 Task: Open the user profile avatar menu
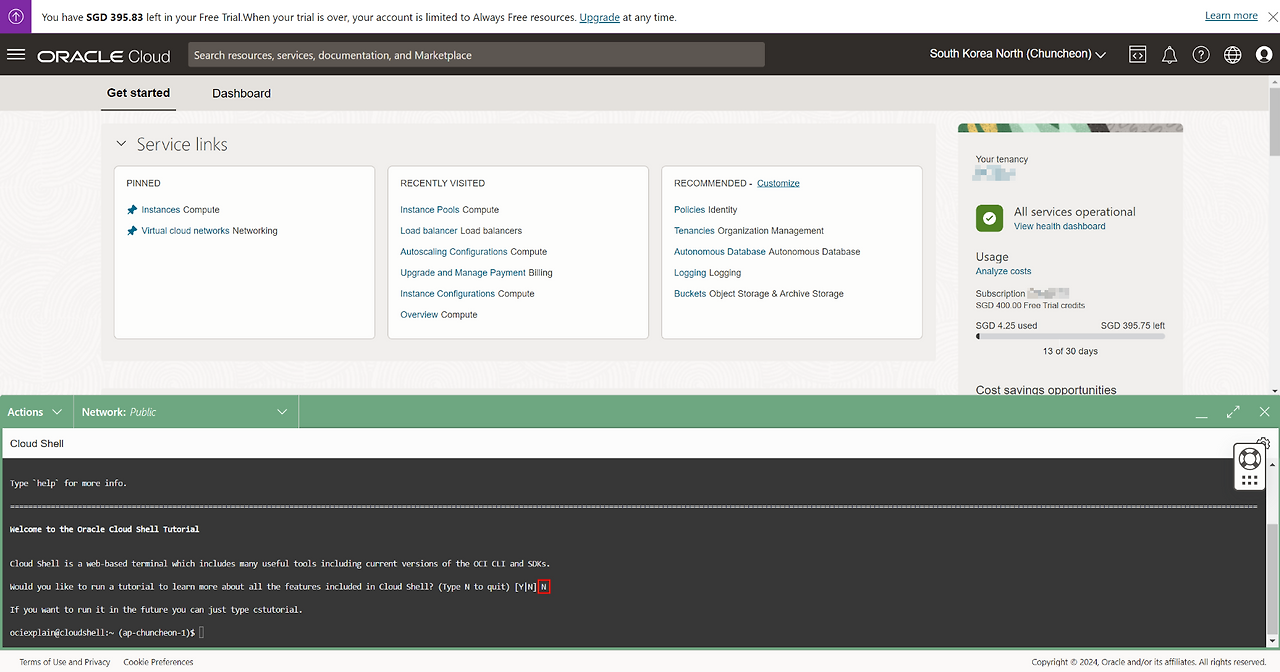pyautogui.click(x=1264, y=55)
